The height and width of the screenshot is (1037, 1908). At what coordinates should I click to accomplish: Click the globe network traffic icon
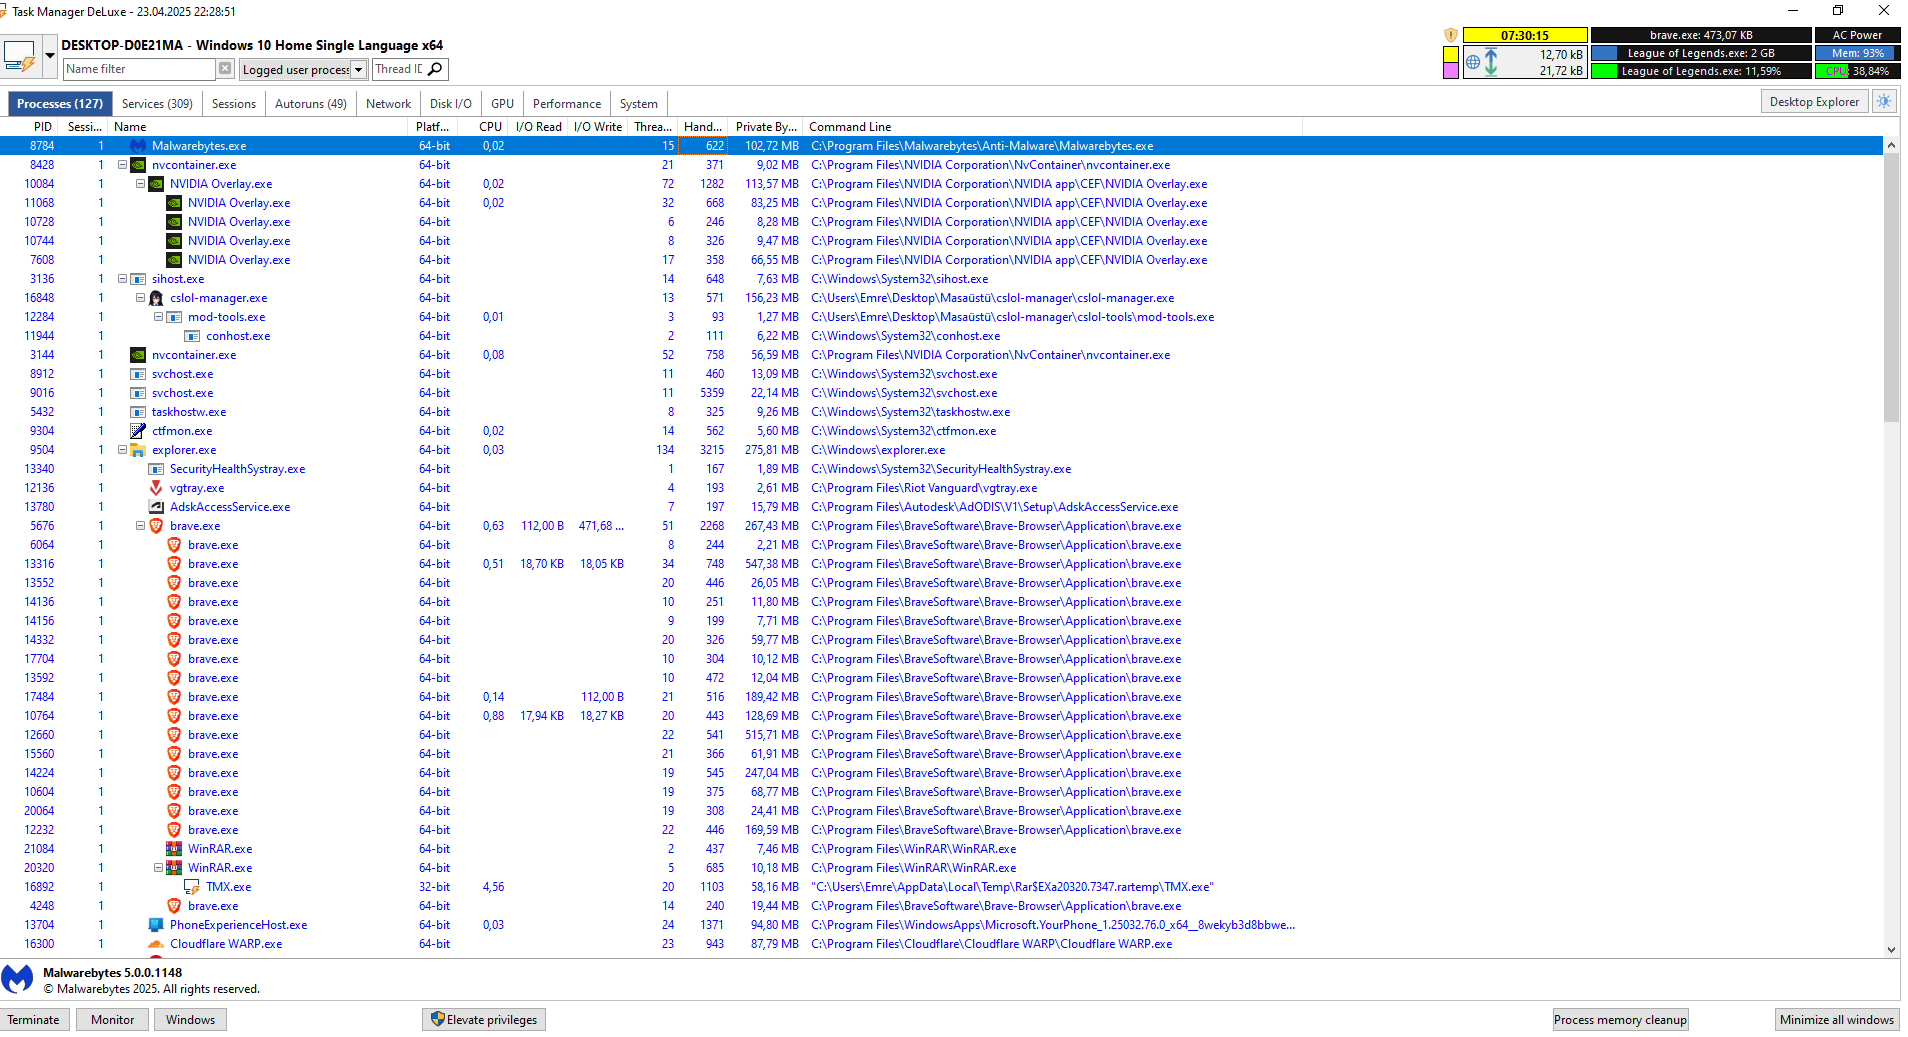click(1472, 62)
